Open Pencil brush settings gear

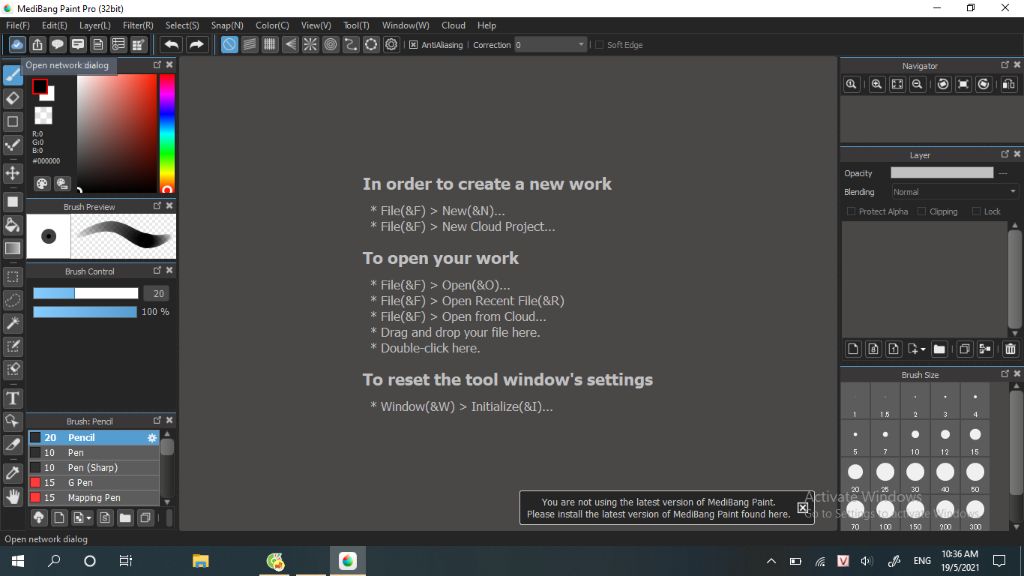(x=152, y=438)
